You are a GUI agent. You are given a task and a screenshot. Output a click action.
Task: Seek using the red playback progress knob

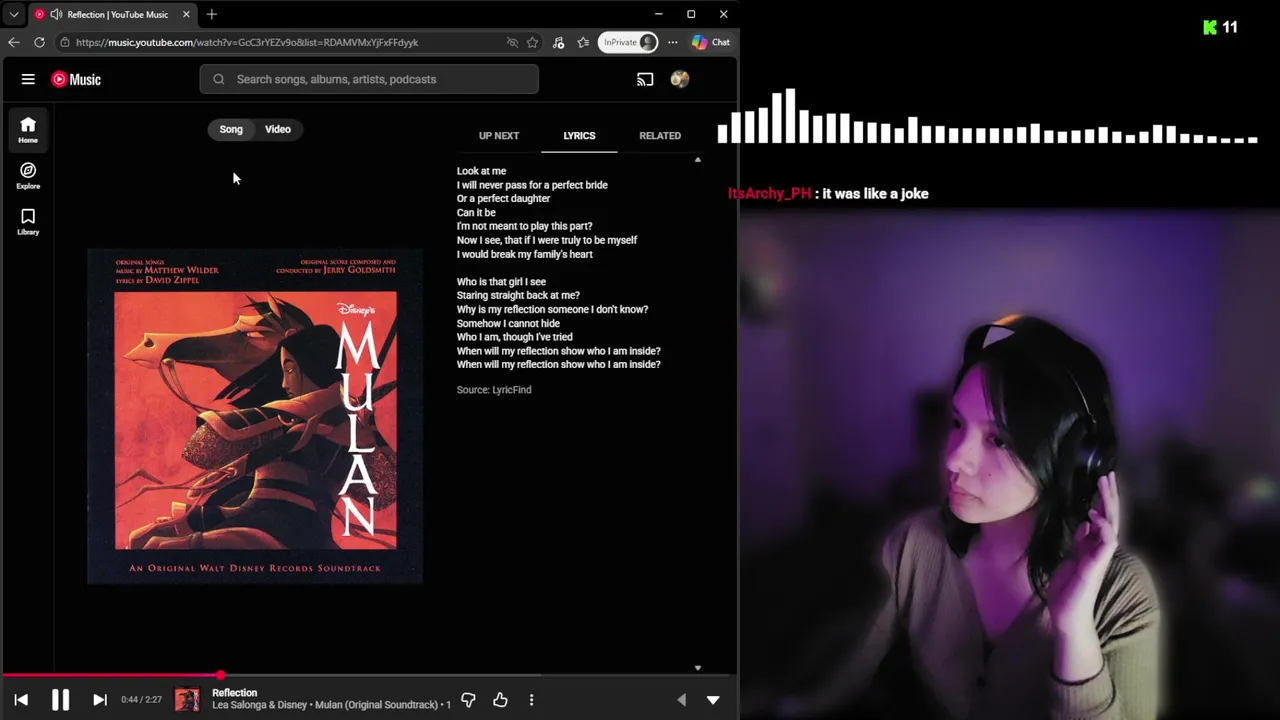click(x=220, y=675)
